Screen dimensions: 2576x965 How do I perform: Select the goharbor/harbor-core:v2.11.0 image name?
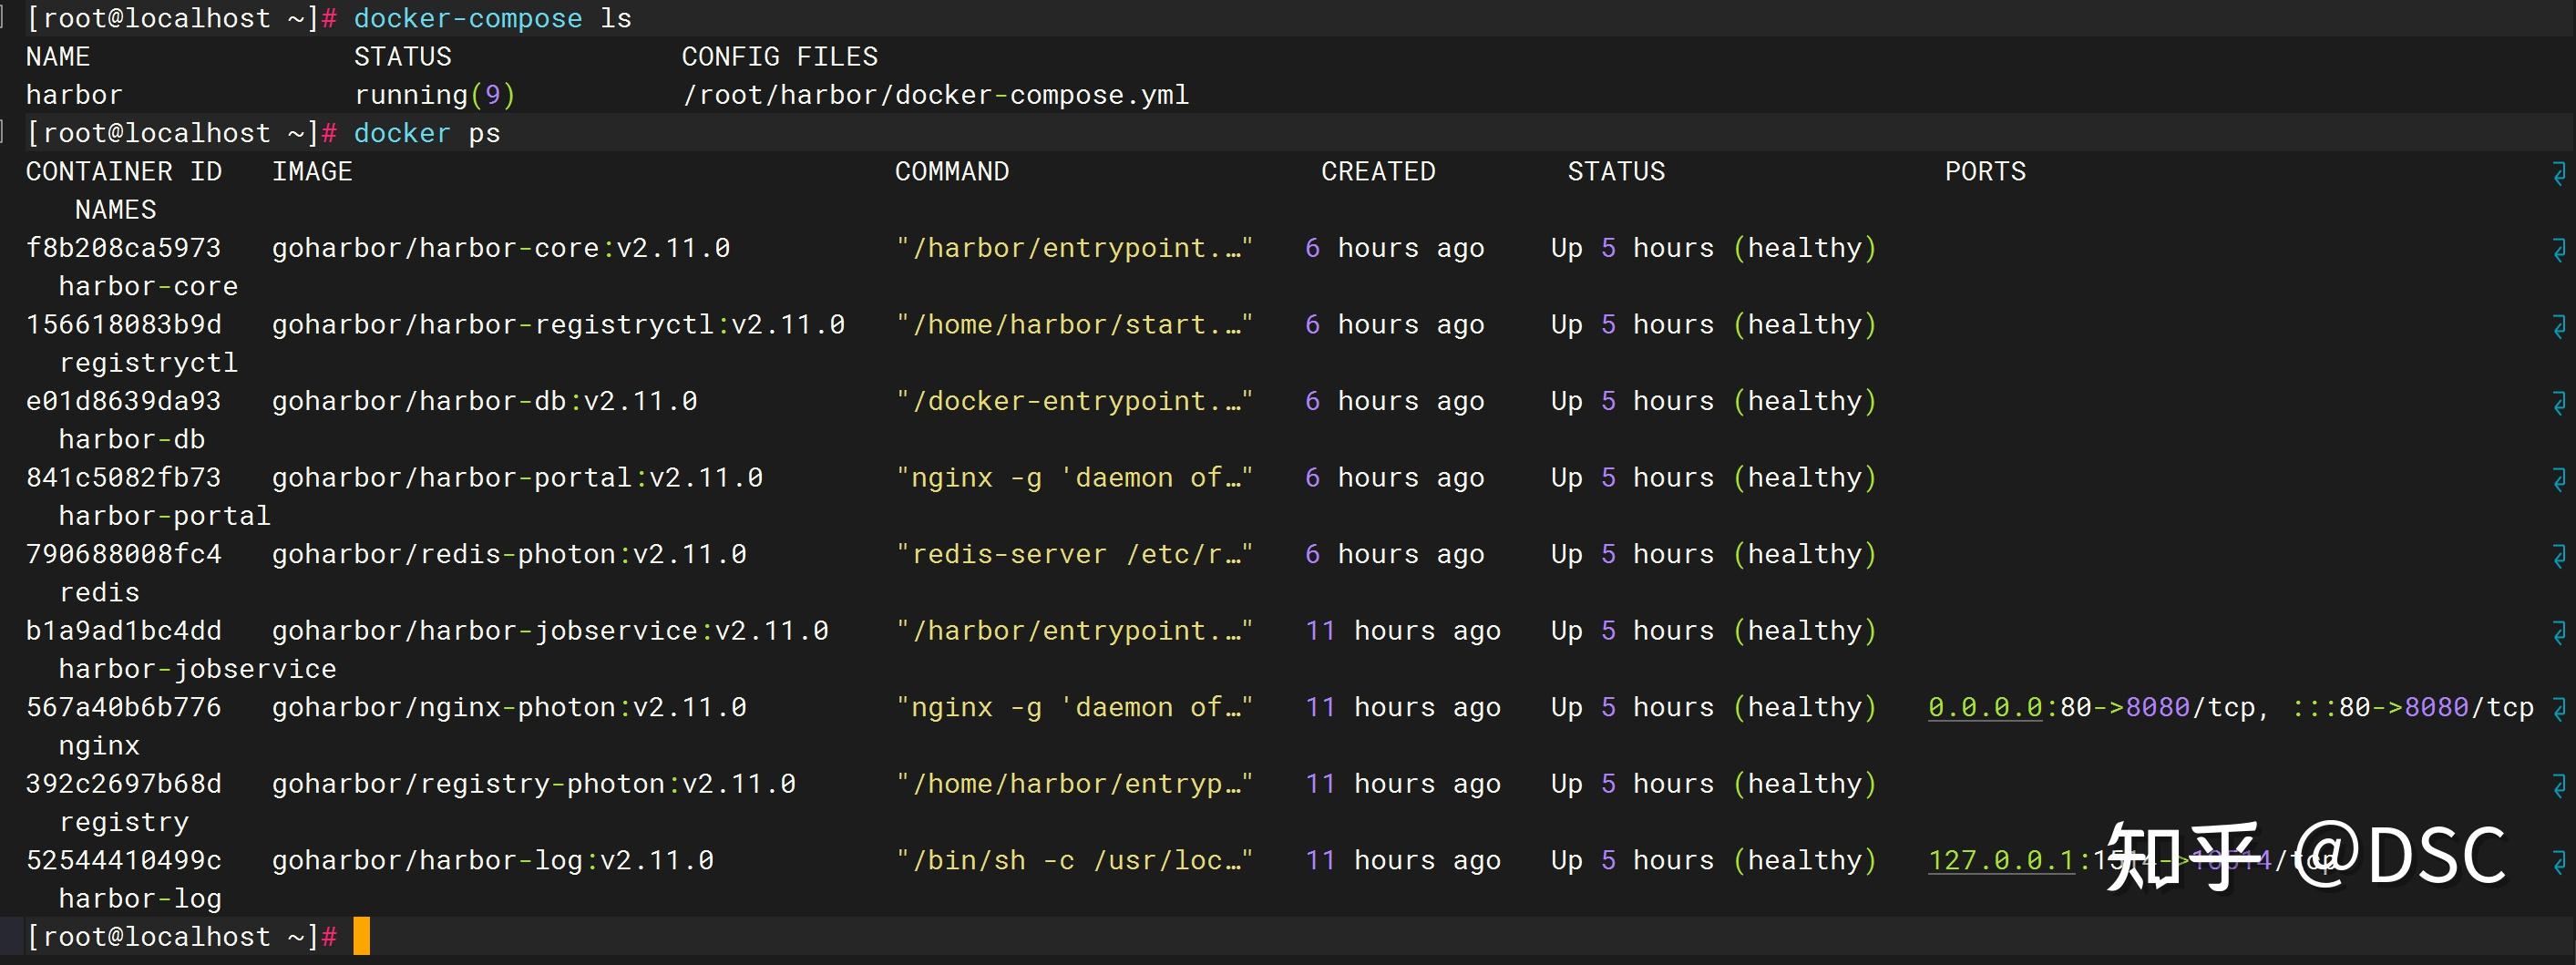coord(501,247)
